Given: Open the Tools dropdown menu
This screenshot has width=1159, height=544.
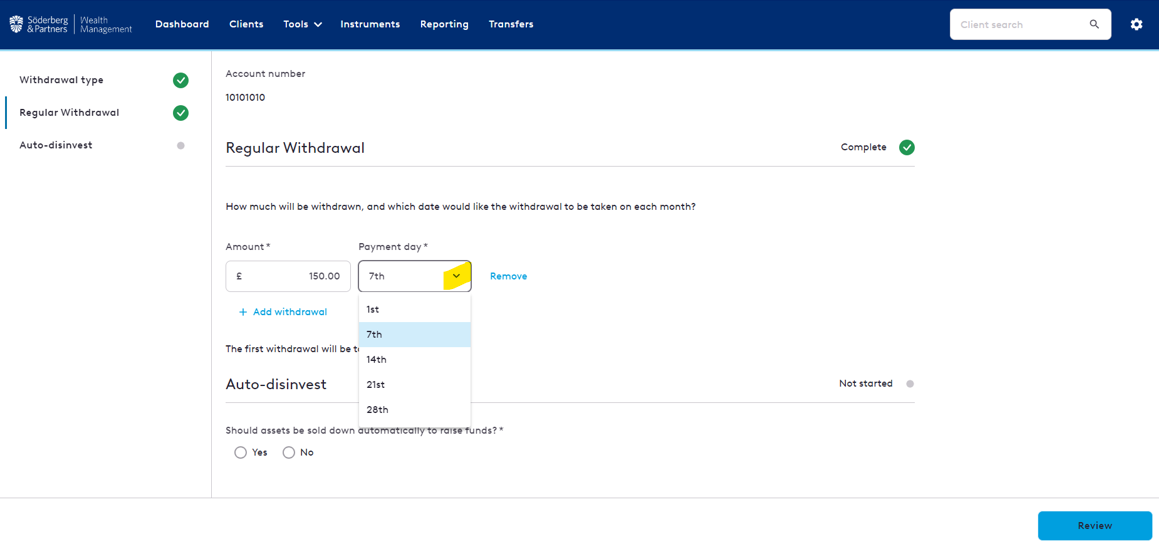Looking at the screenshot, I should click(x=302, y=24).
